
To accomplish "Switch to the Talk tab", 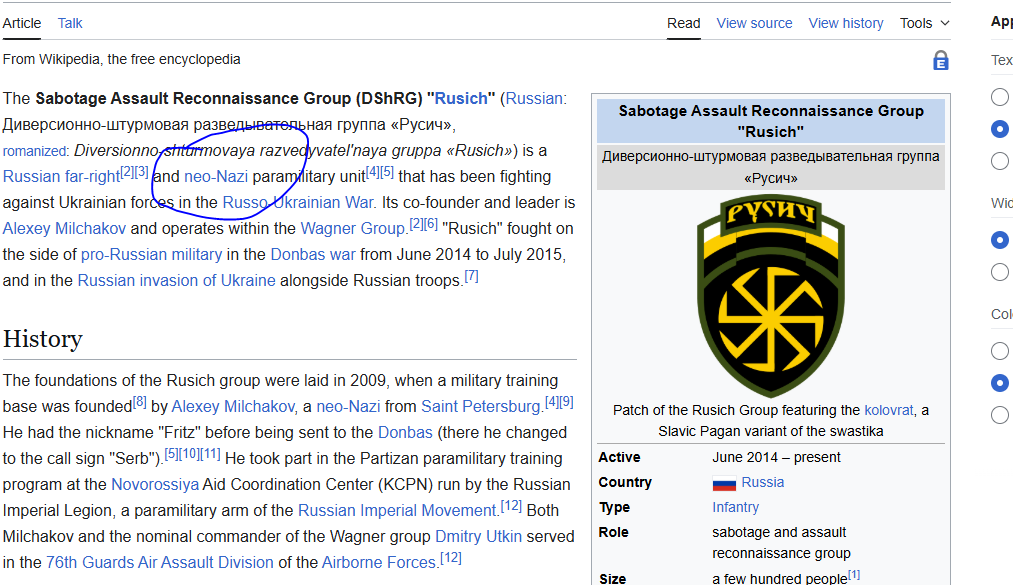I will (x=70, y=23).
